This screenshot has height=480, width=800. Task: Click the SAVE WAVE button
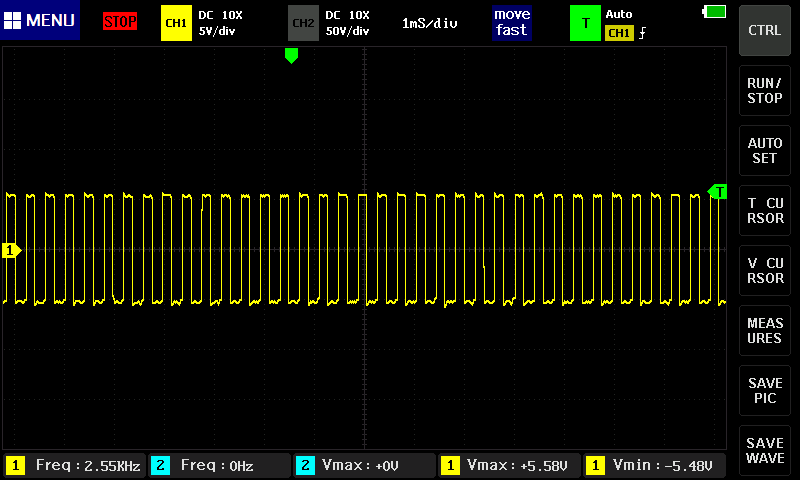(x=765, y=450)
